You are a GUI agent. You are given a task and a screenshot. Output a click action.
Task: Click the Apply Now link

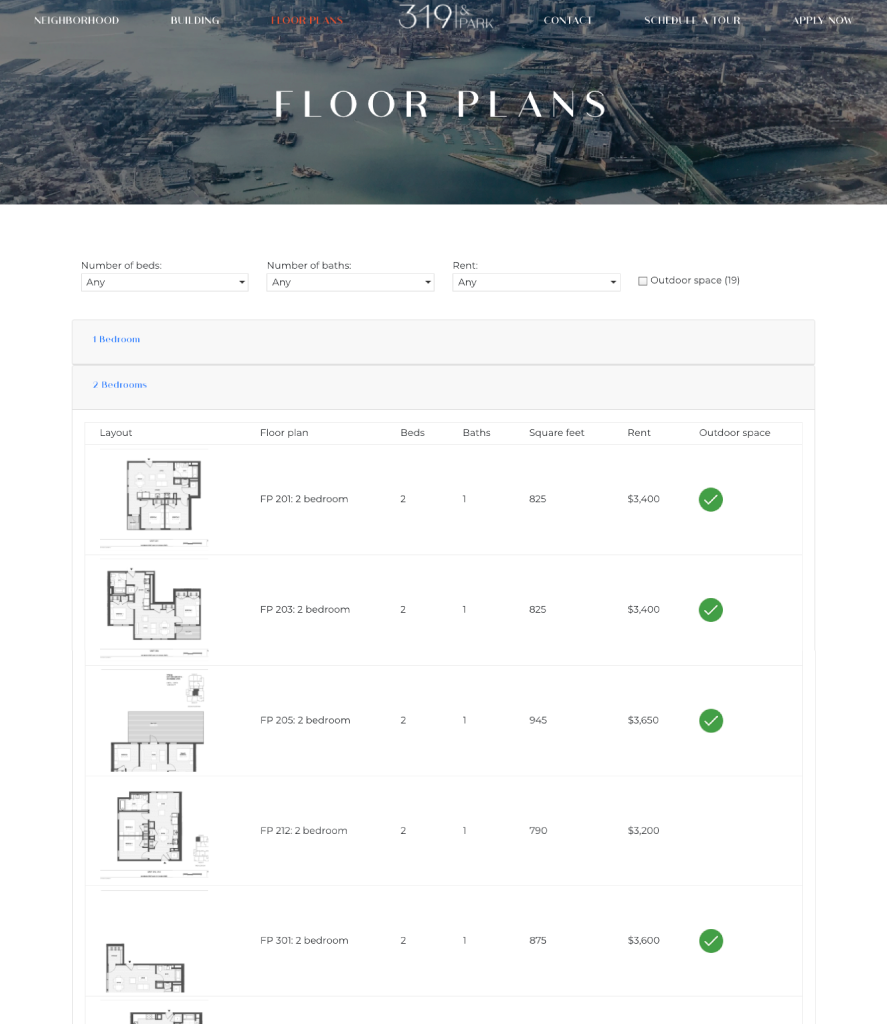(823, 20)
